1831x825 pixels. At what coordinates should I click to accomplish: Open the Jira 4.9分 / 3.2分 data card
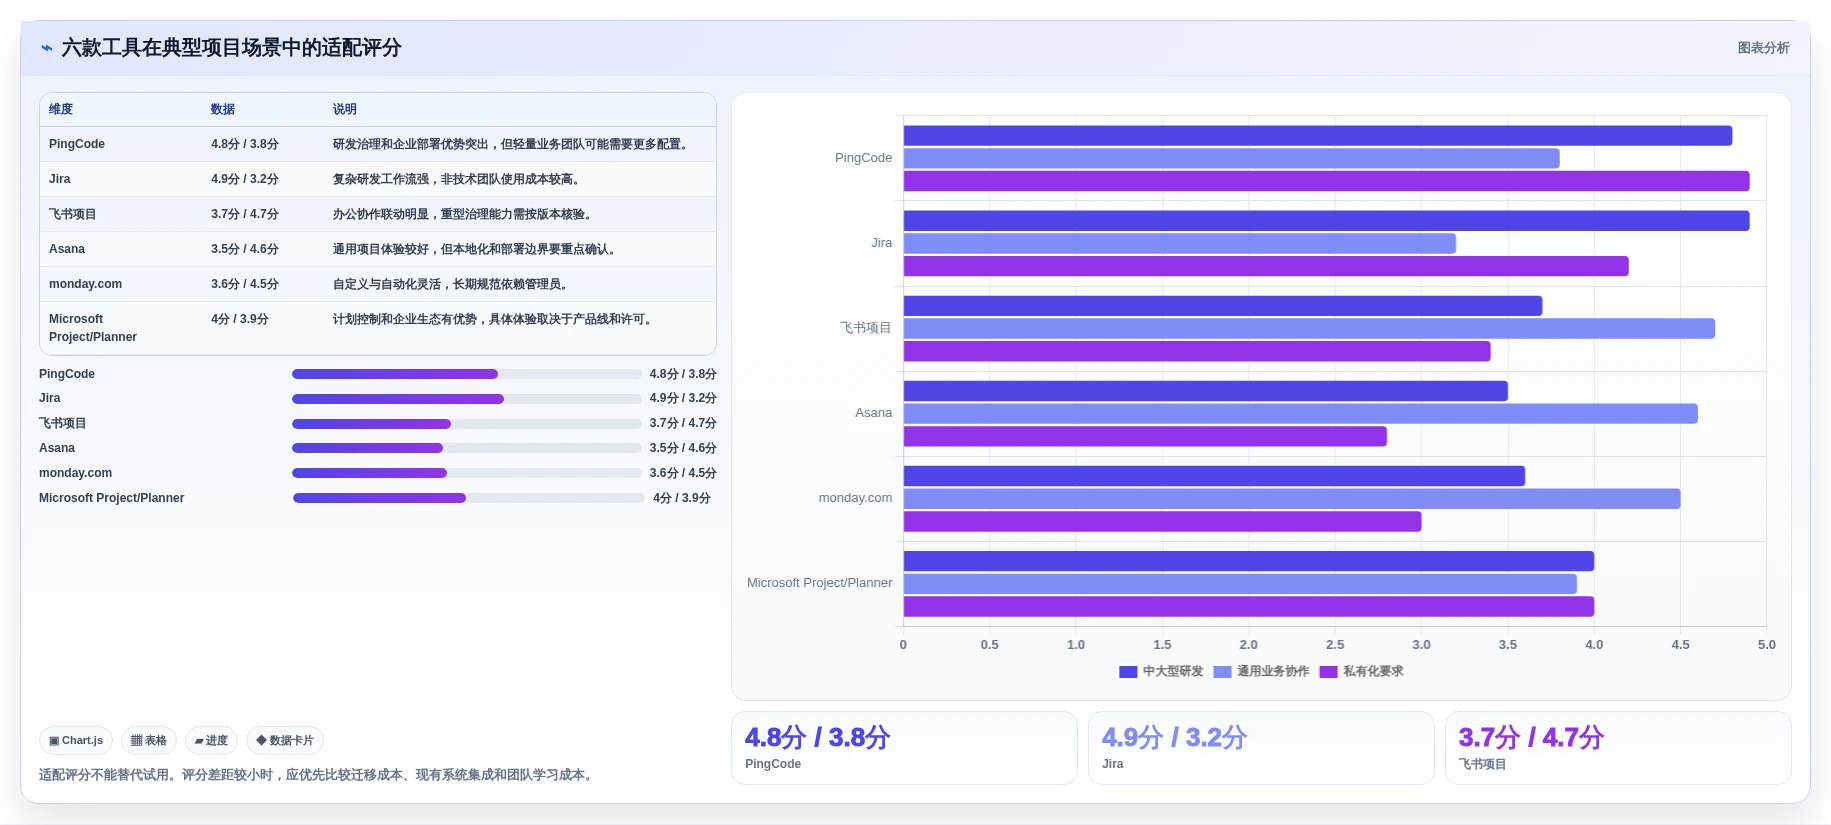(x=1261, y=748)
